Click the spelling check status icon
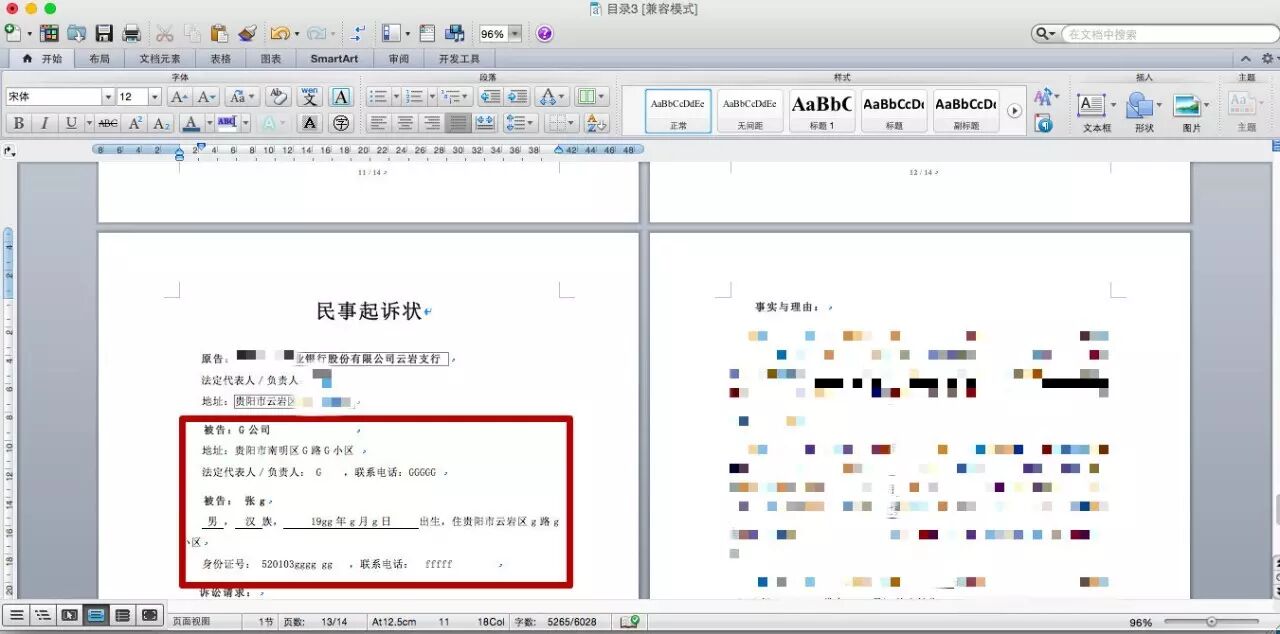1280x634 pixels. [630, 622]
